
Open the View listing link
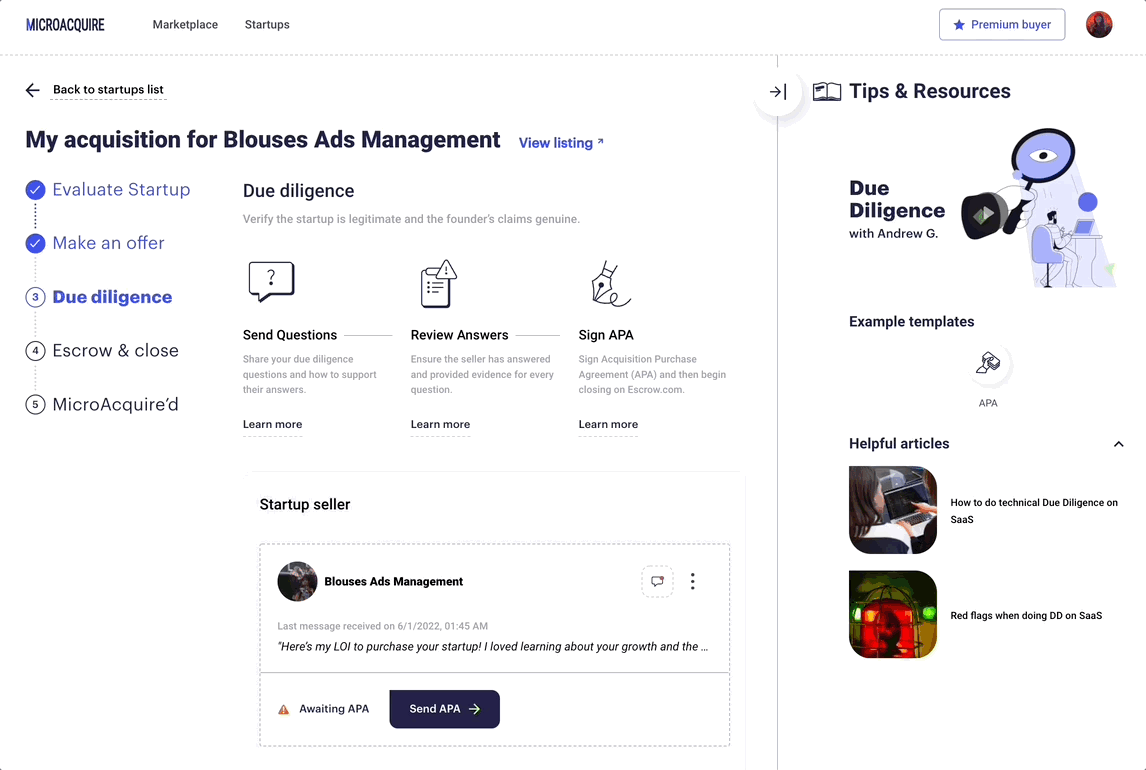561,143
